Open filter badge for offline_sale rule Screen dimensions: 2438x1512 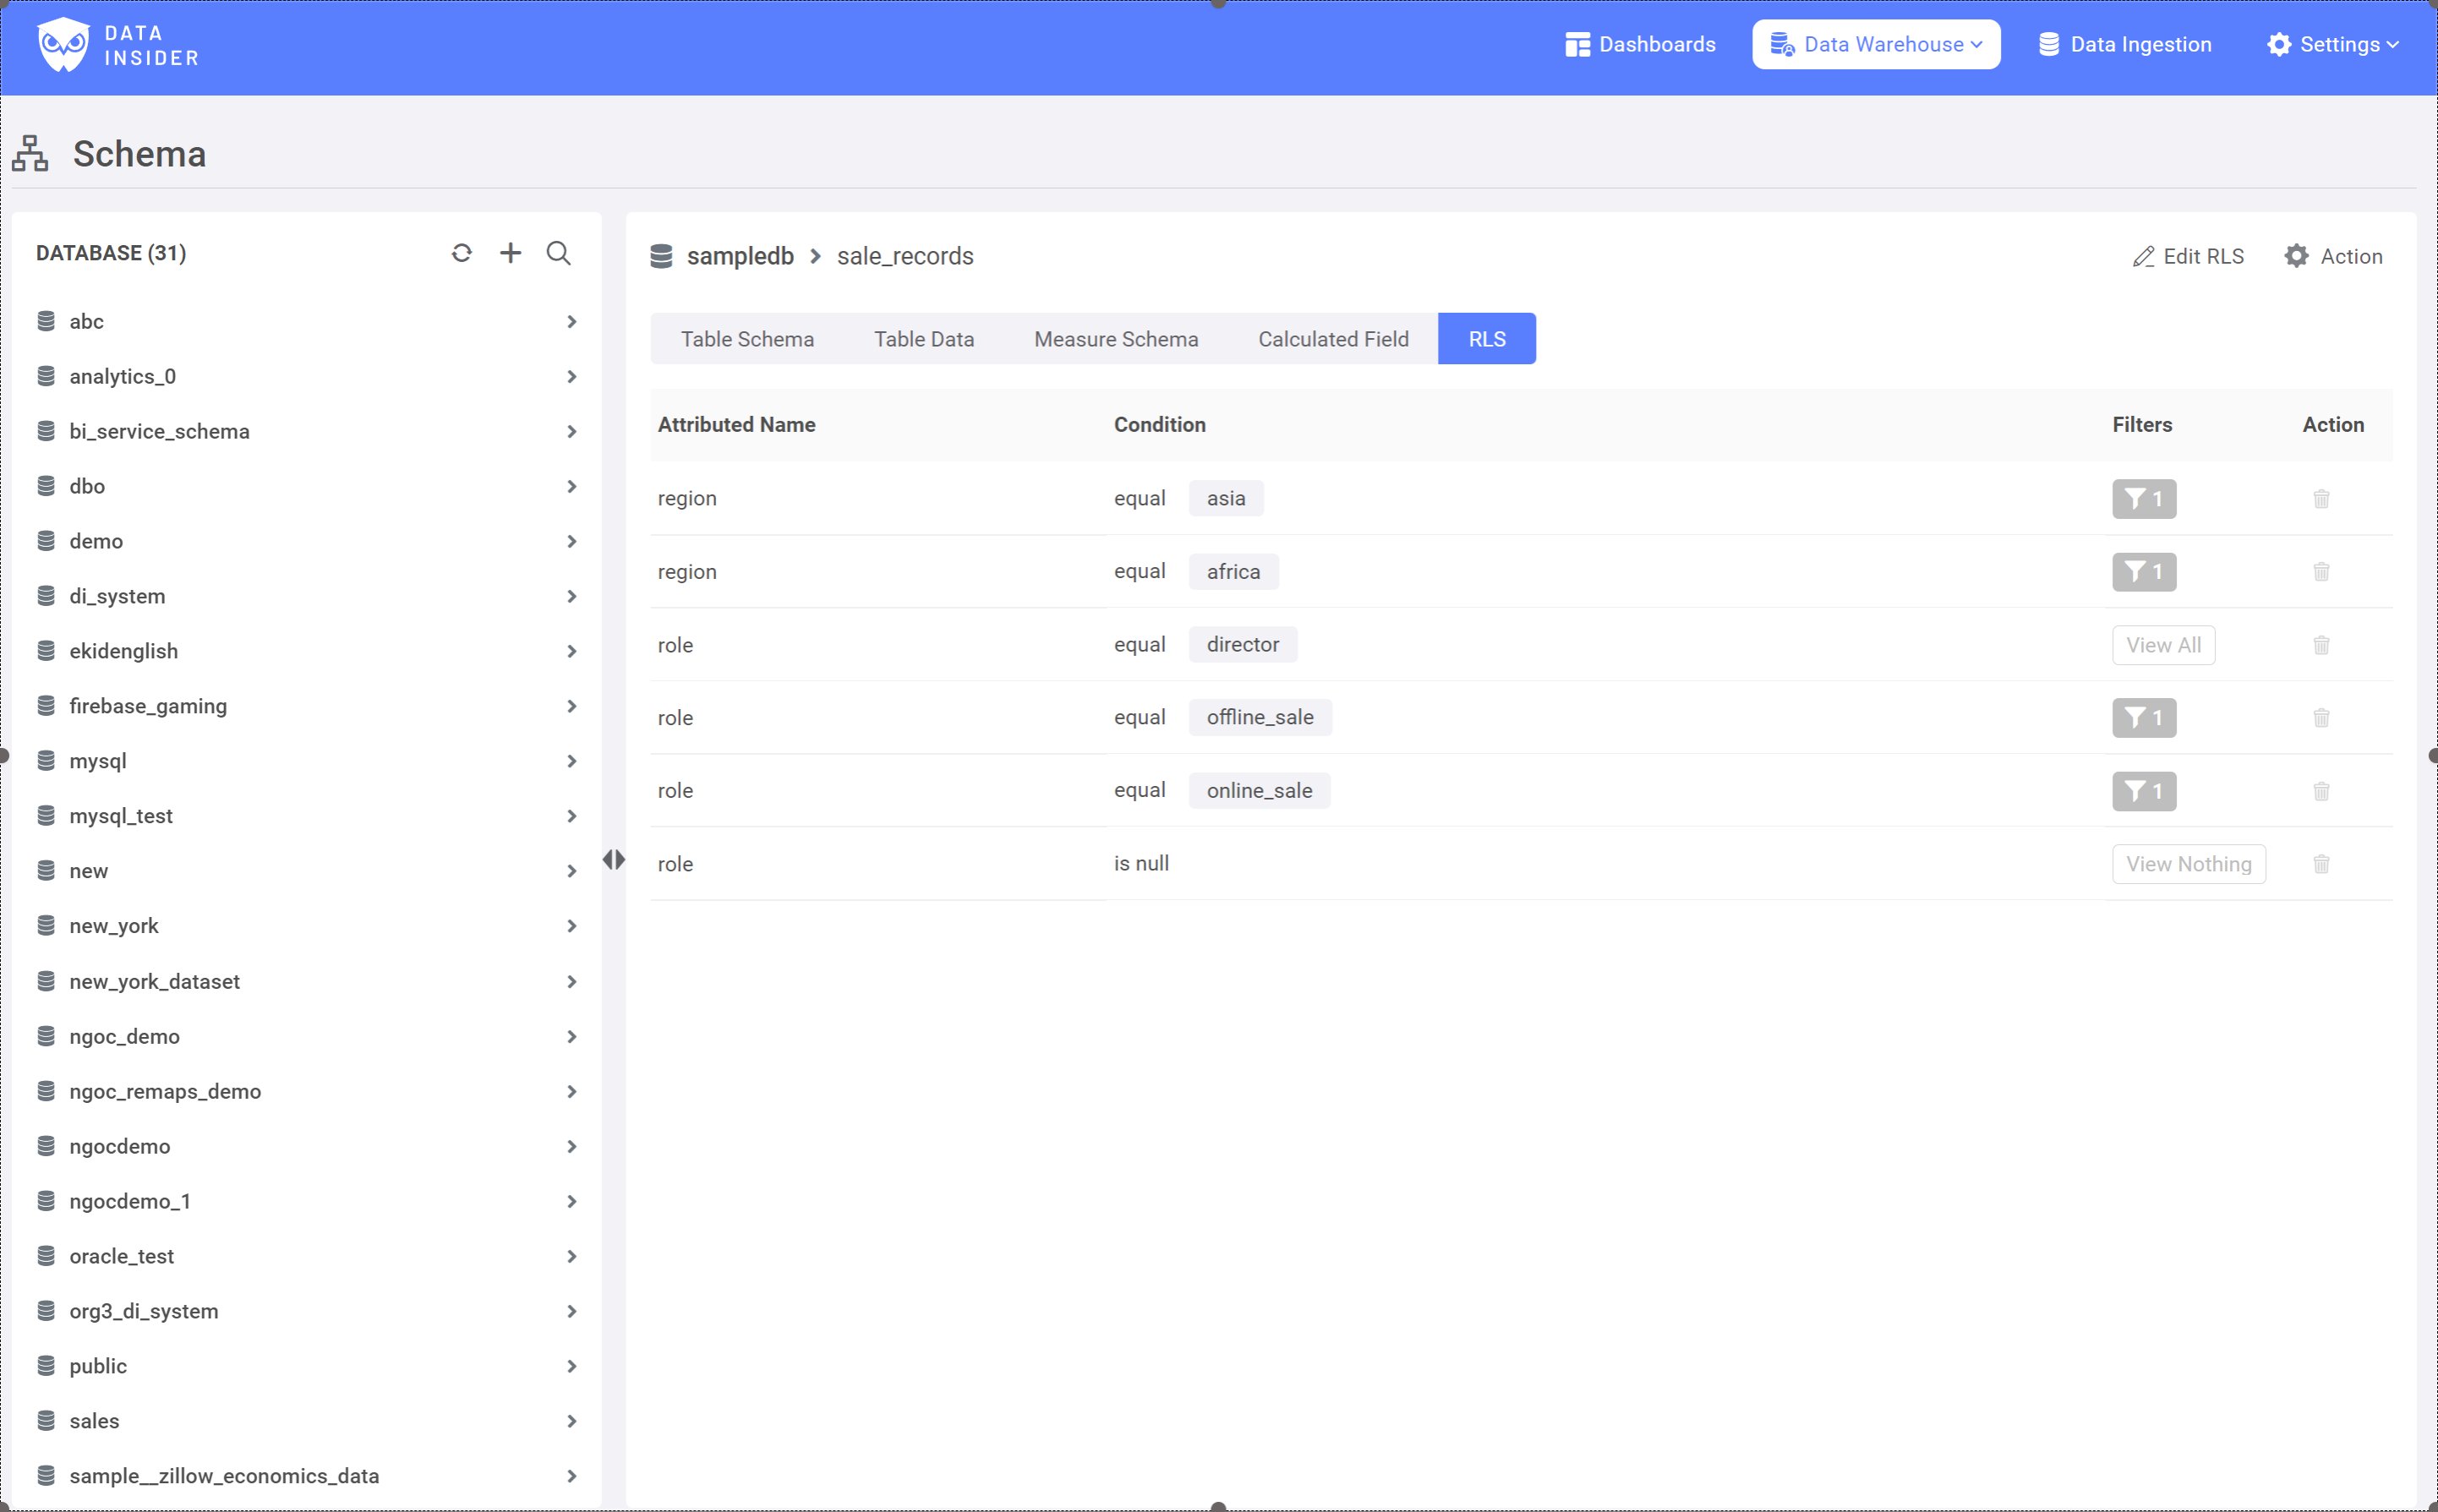click(2143, 718)
